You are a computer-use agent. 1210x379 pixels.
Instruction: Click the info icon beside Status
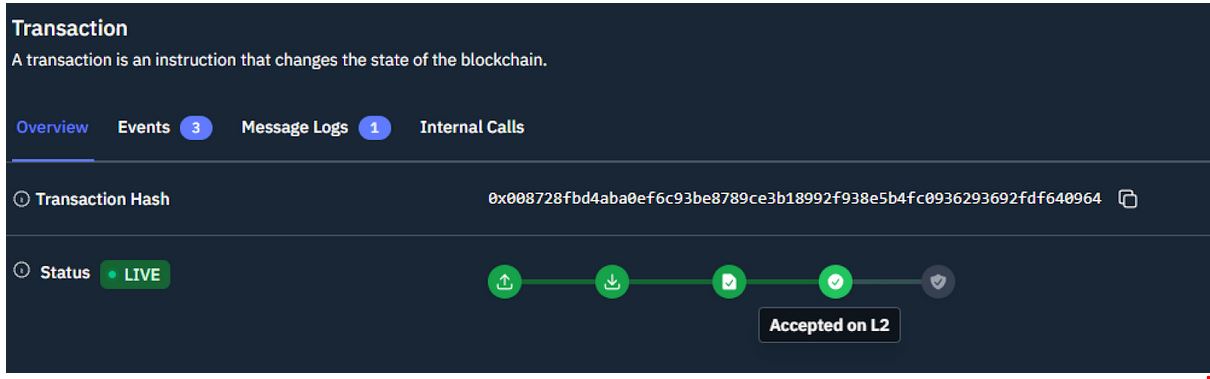[x=22, y=272]
